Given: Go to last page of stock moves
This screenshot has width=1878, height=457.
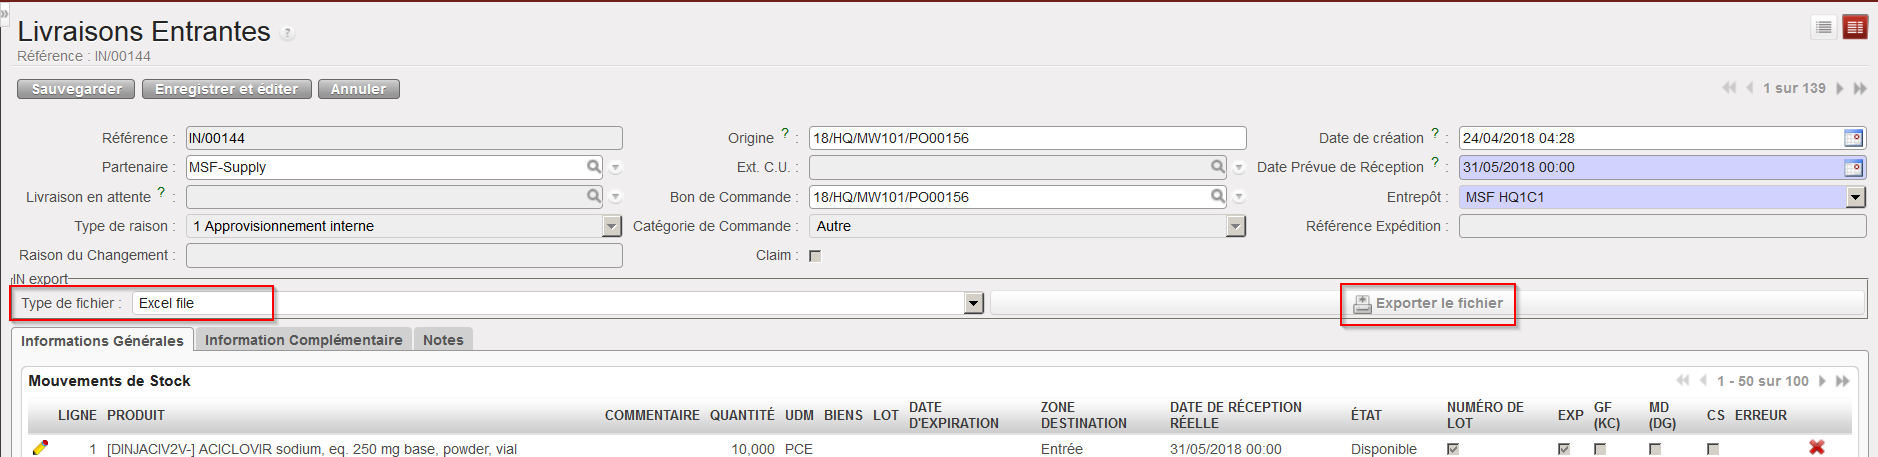Looking at the screenshot, I should click(x=1842, y=380).
